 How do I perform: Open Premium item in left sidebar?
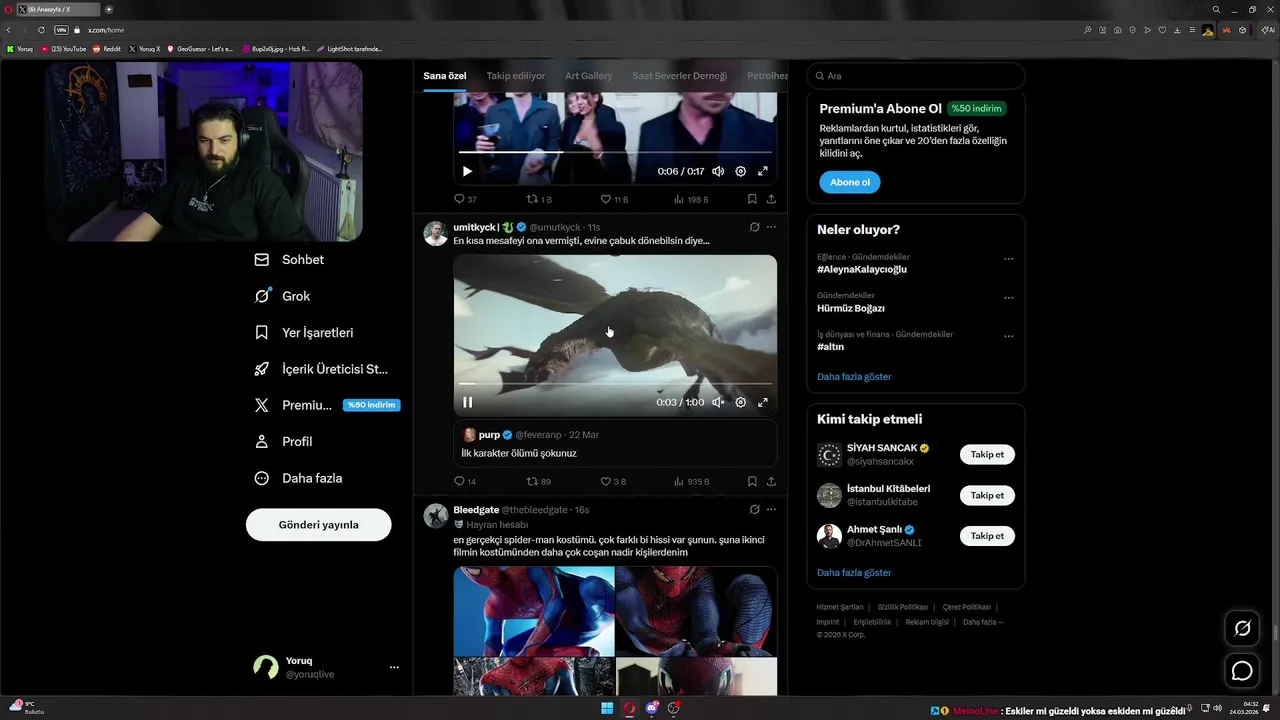(325, 405)
